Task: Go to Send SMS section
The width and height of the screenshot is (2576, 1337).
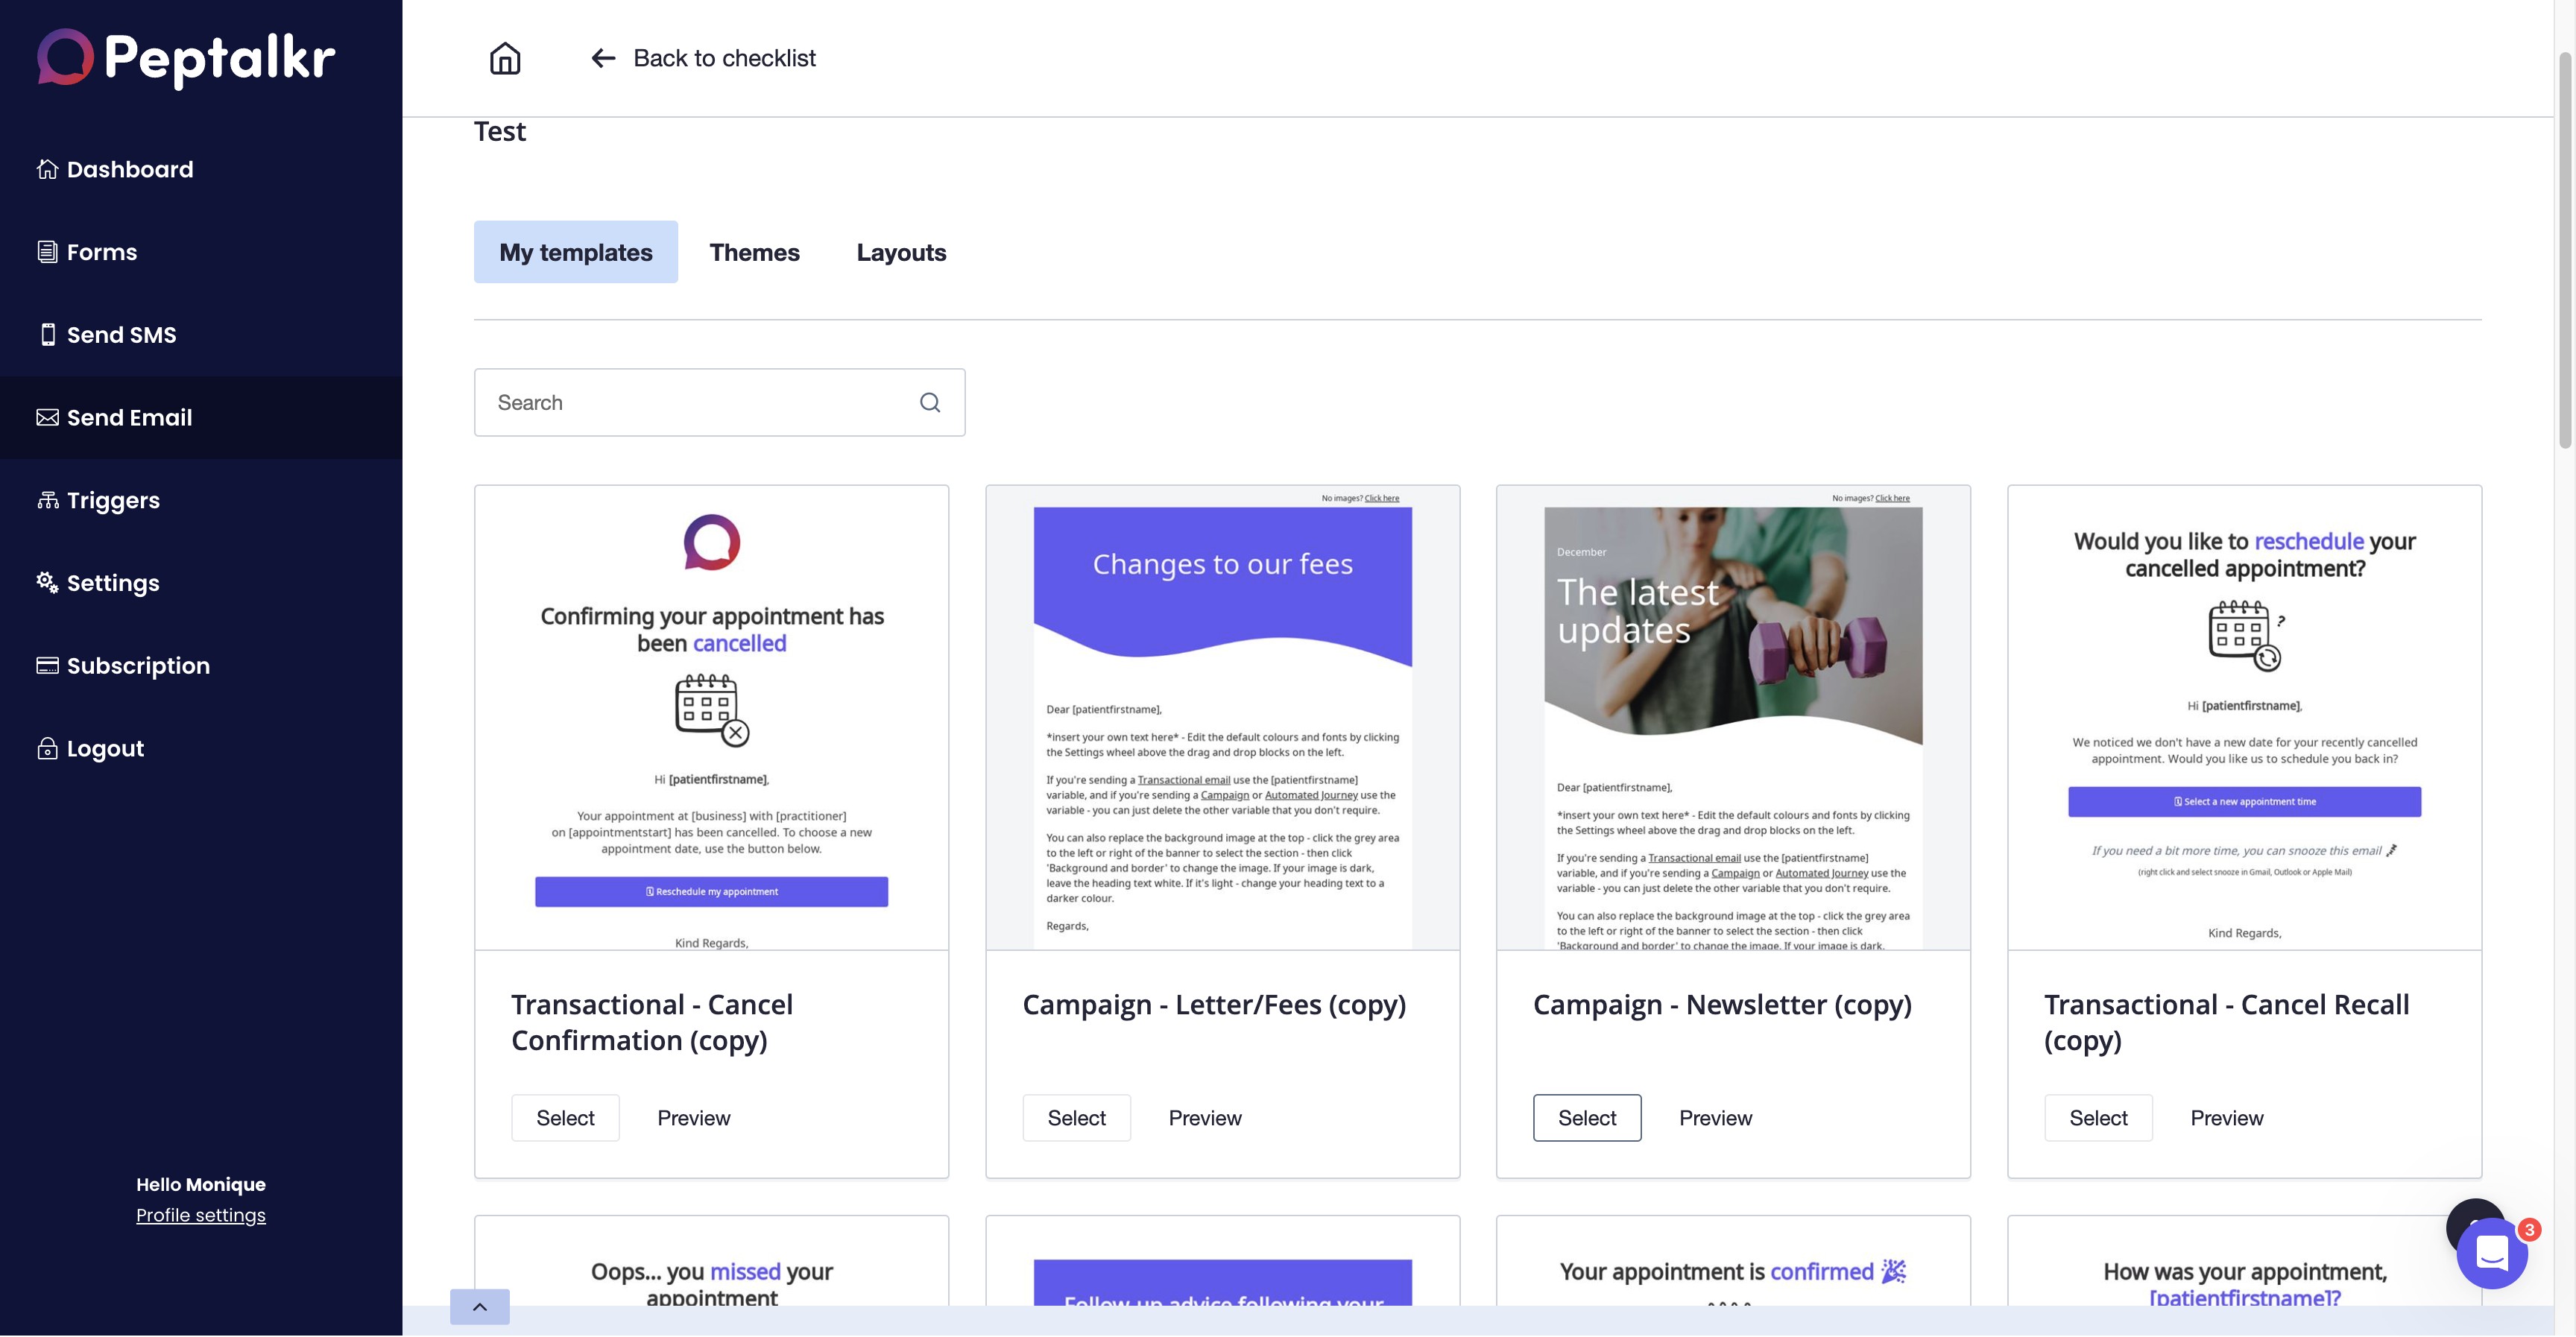Action: pyautogui.click(x=121, y=335)
